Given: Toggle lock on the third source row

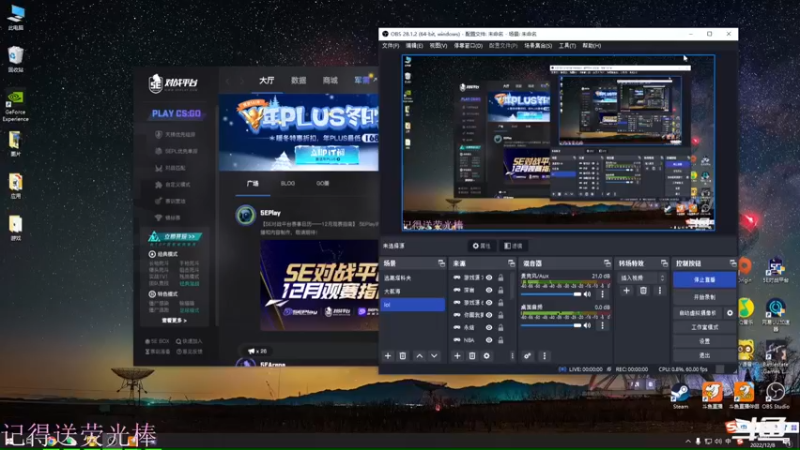Looking at the screenshot, I should (501, 303).
